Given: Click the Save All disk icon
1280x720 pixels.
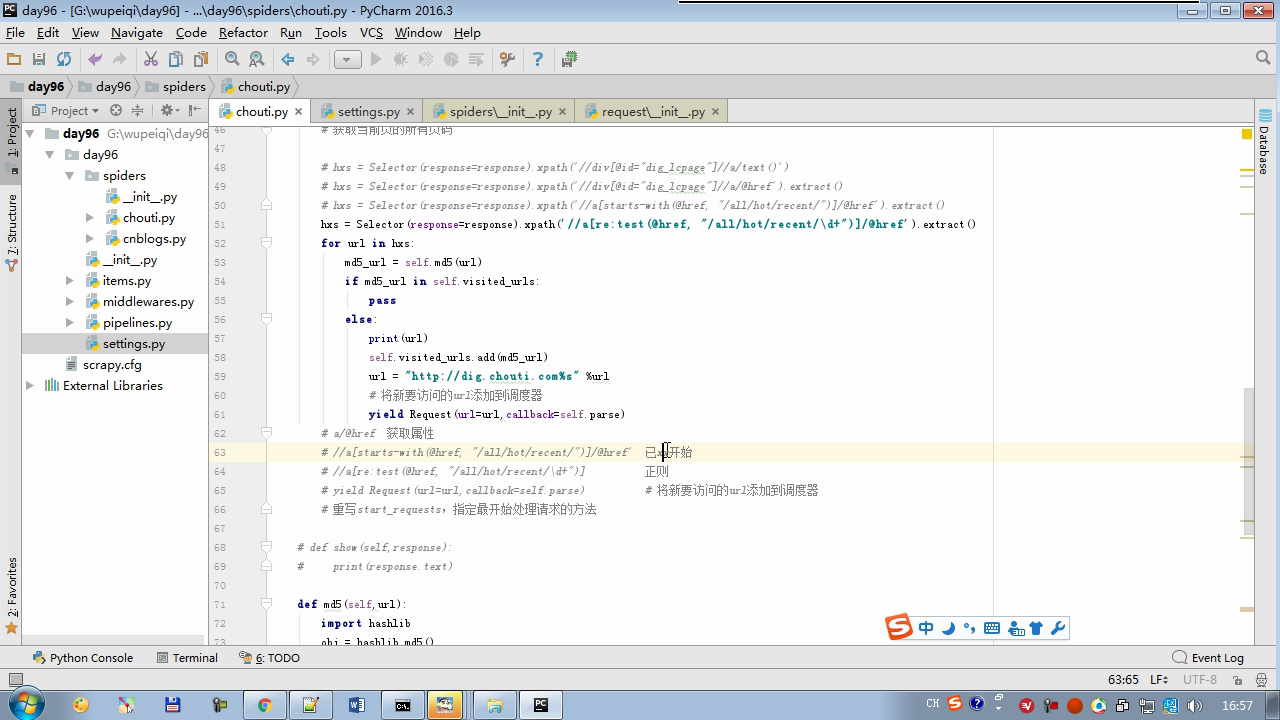Looking at the screenshot, I should pos(39,60).
